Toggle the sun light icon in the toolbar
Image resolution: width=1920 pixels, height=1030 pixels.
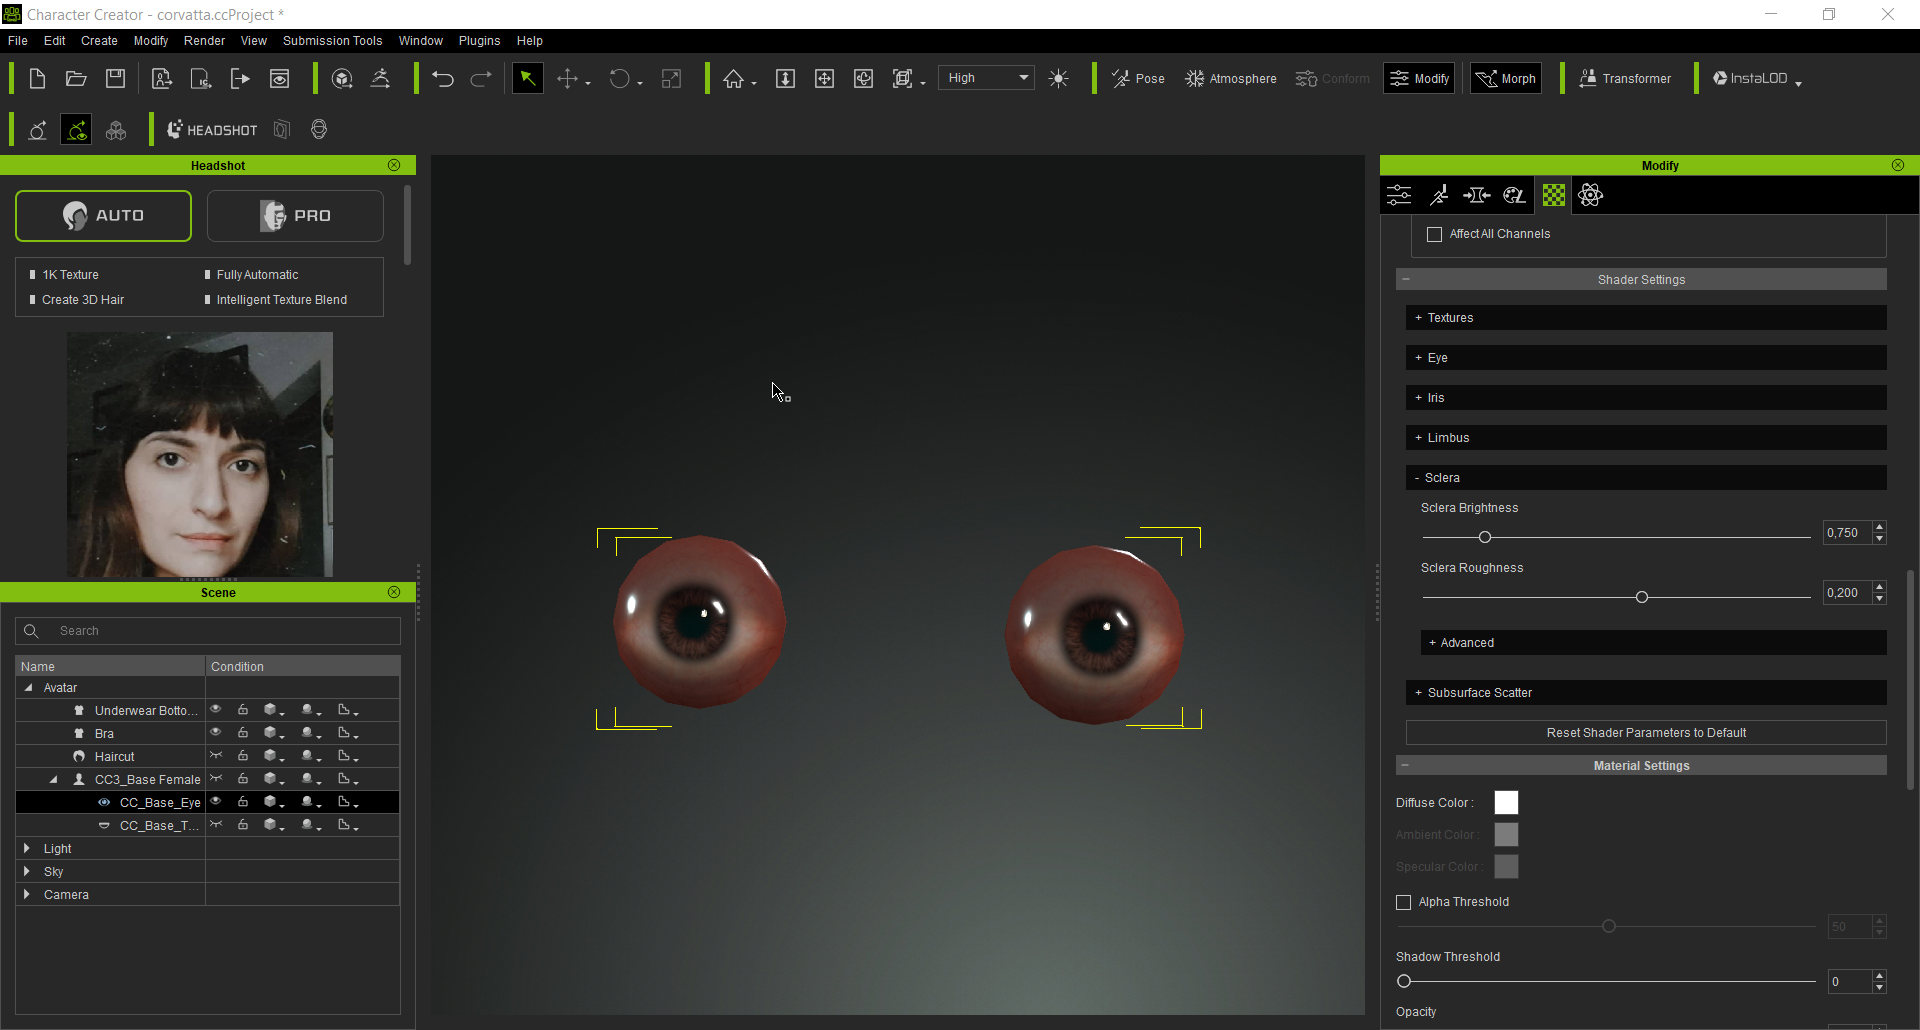pos(1059,79)
